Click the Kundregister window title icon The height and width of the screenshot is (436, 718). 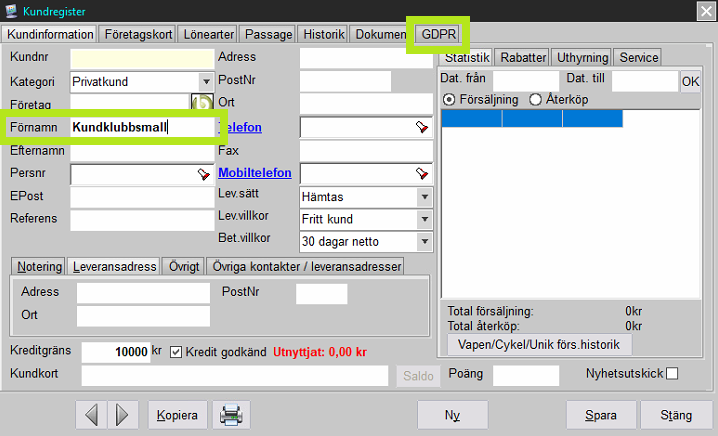[x=10, y=10]
